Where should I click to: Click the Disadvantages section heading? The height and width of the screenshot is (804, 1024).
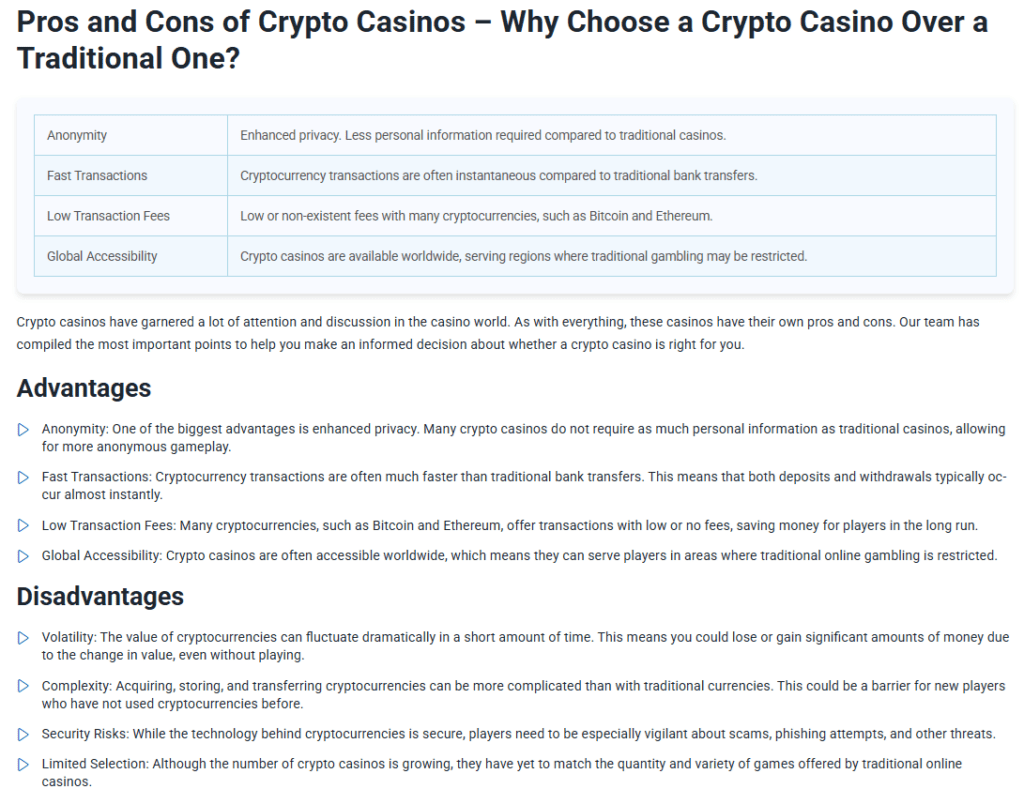click(x=100, y=596)
